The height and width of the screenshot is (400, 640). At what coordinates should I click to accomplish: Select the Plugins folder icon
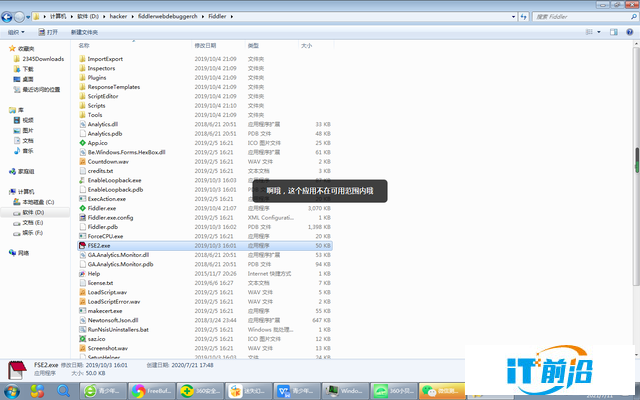coord(82,78)
